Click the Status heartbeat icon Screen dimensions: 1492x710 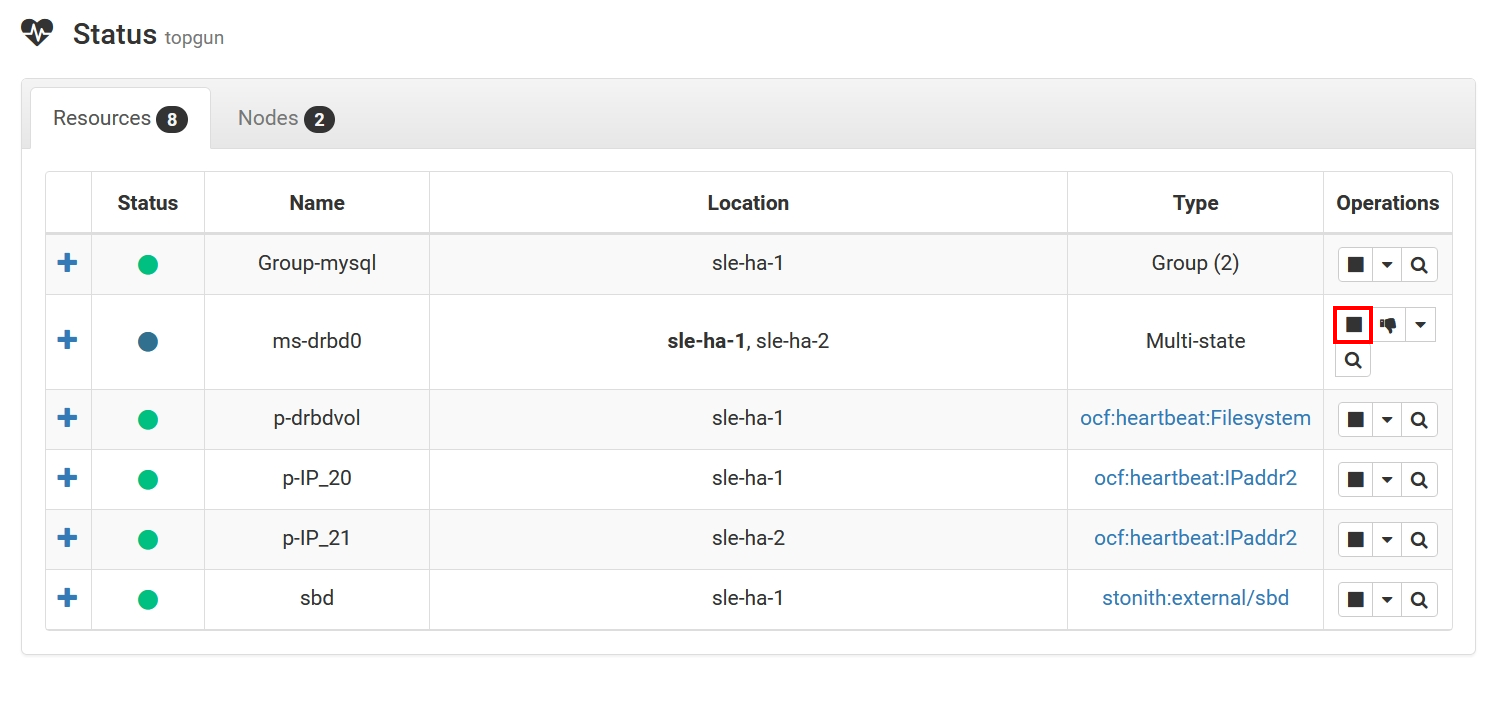pyautogui.click(x=38, y=33)
